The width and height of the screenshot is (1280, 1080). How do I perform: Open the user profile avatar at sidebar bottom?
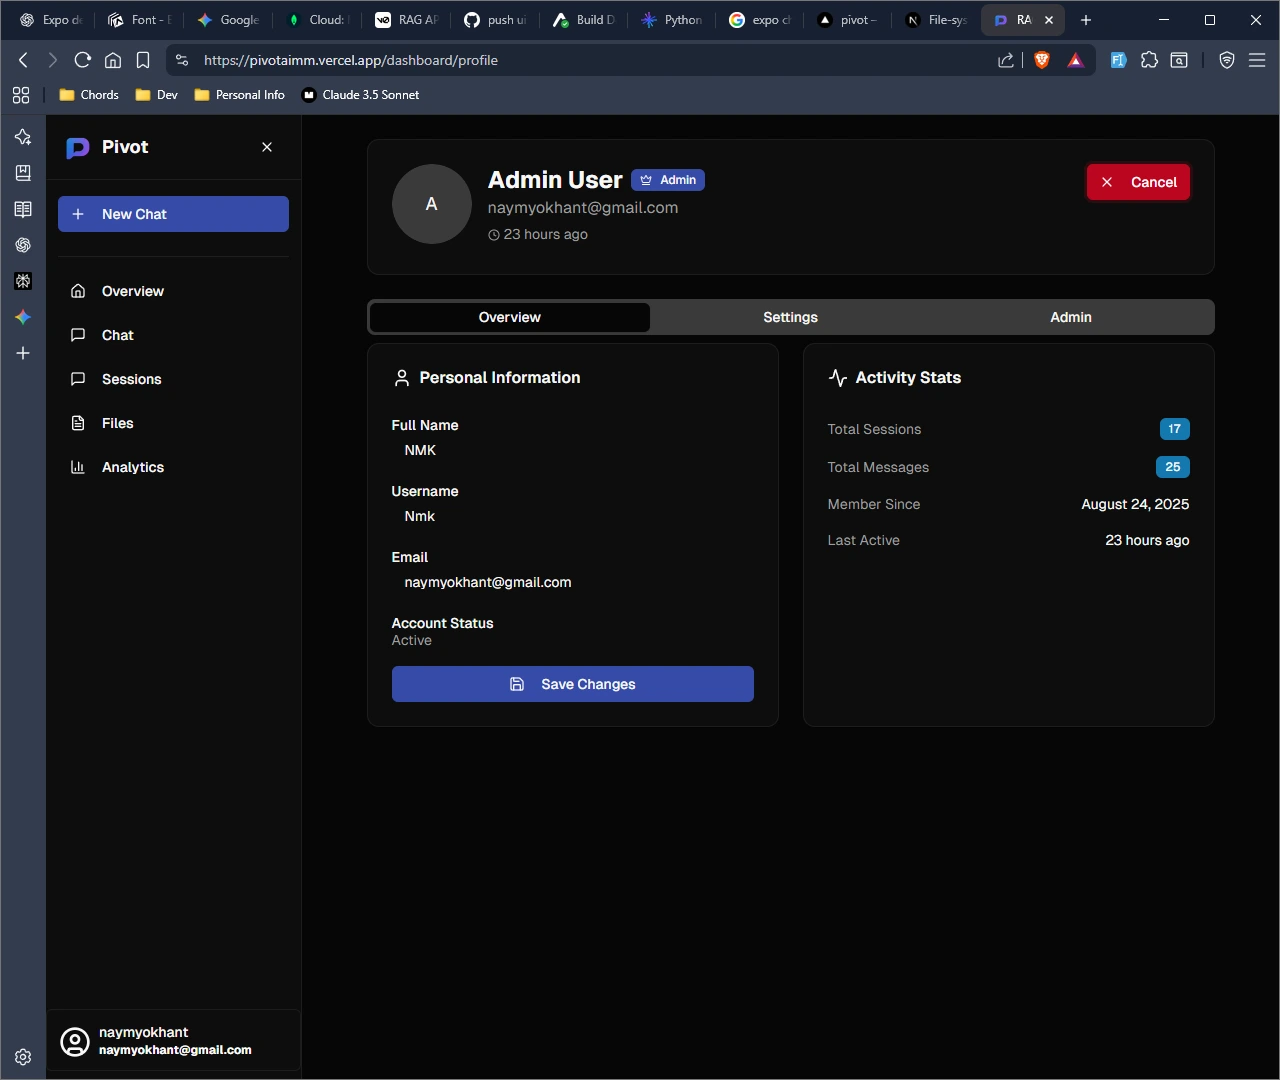click(75, 1041)
